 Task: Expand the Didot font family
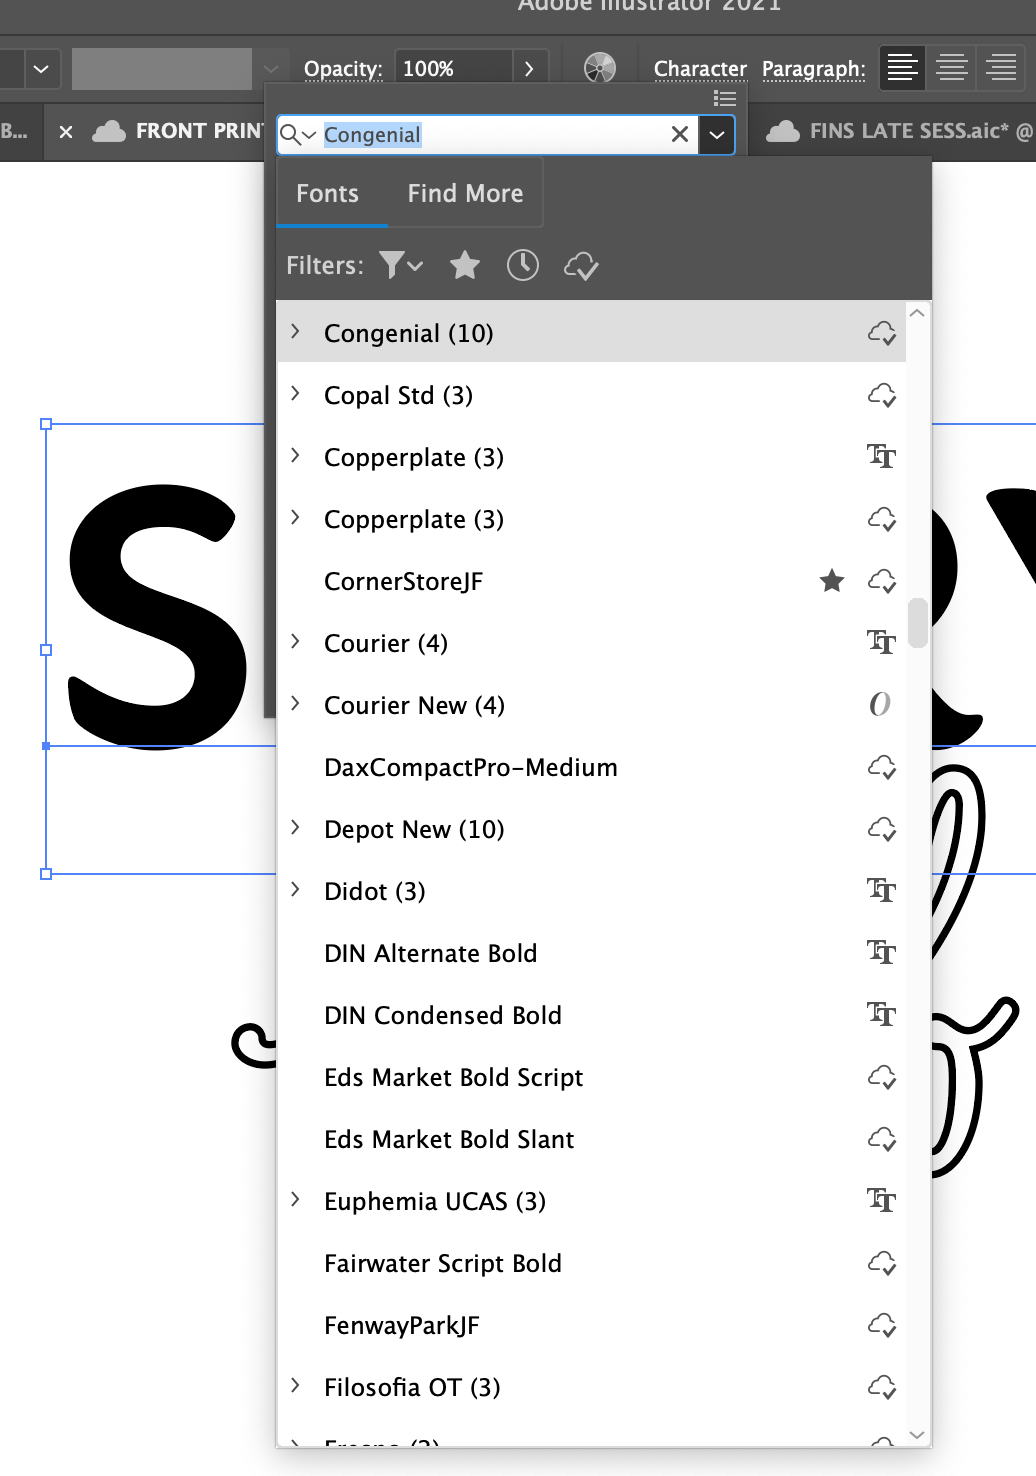coord(295,889)
